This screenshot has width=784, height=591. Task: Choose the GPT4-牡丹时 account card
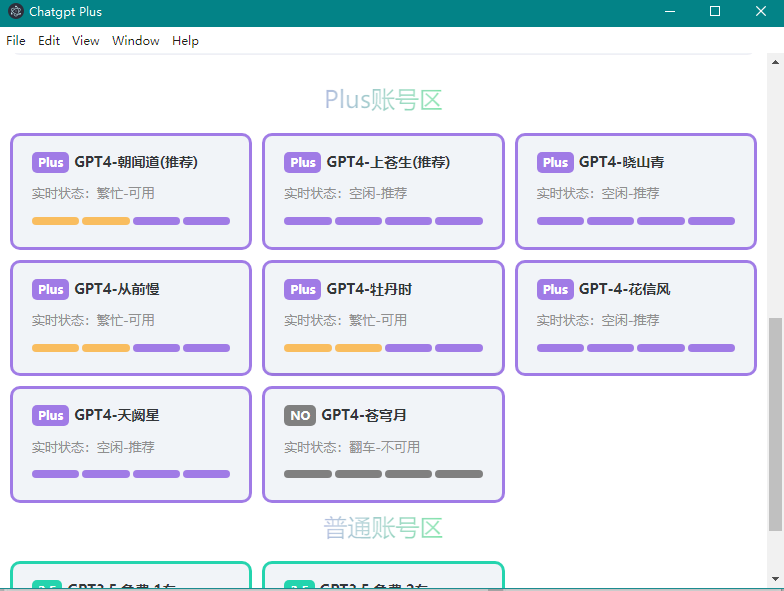[x=383, y=318]
